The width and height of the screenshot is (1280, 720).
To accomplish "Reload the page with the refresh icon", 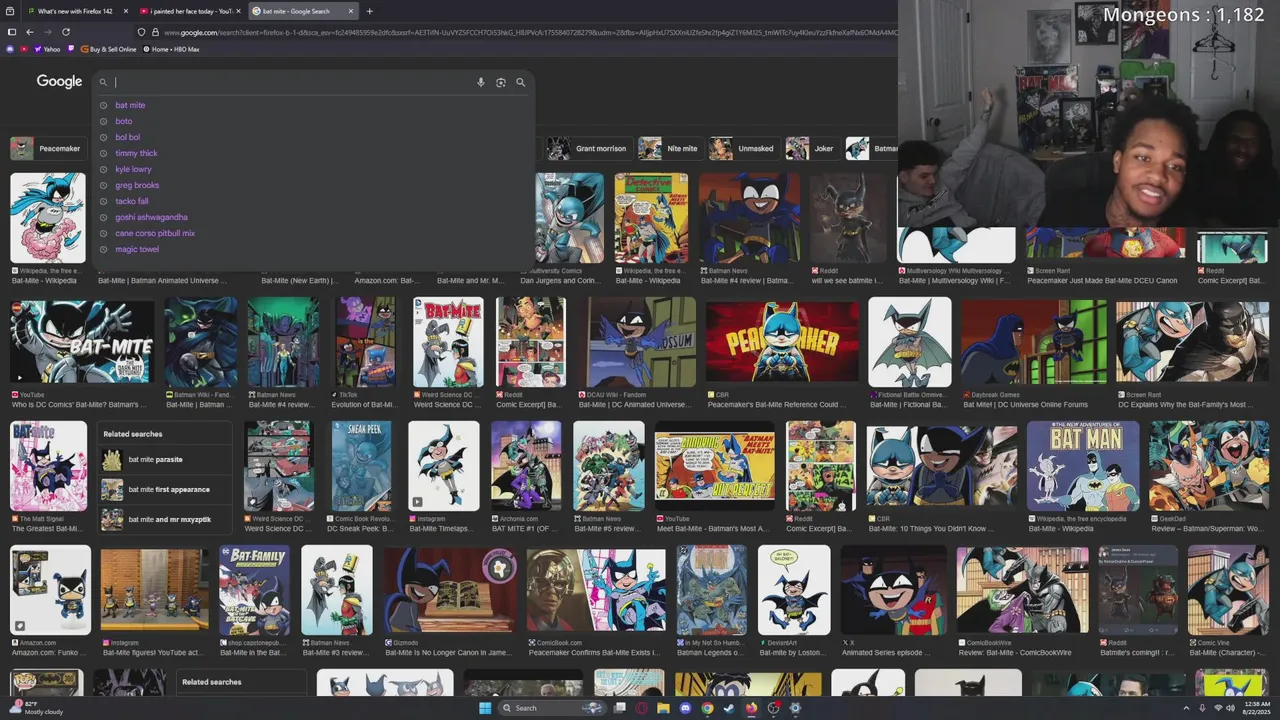I will point(66,32).
